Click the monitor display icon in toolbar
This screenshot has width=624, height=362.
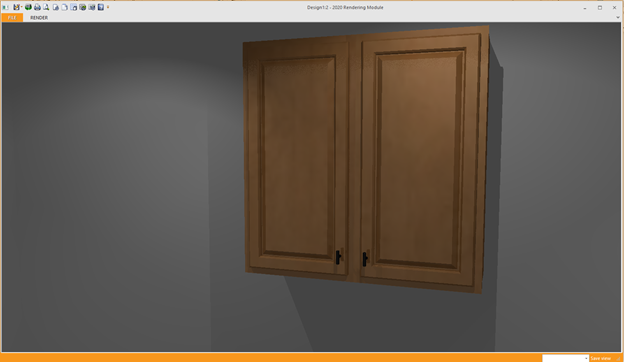tap(92, 7)
